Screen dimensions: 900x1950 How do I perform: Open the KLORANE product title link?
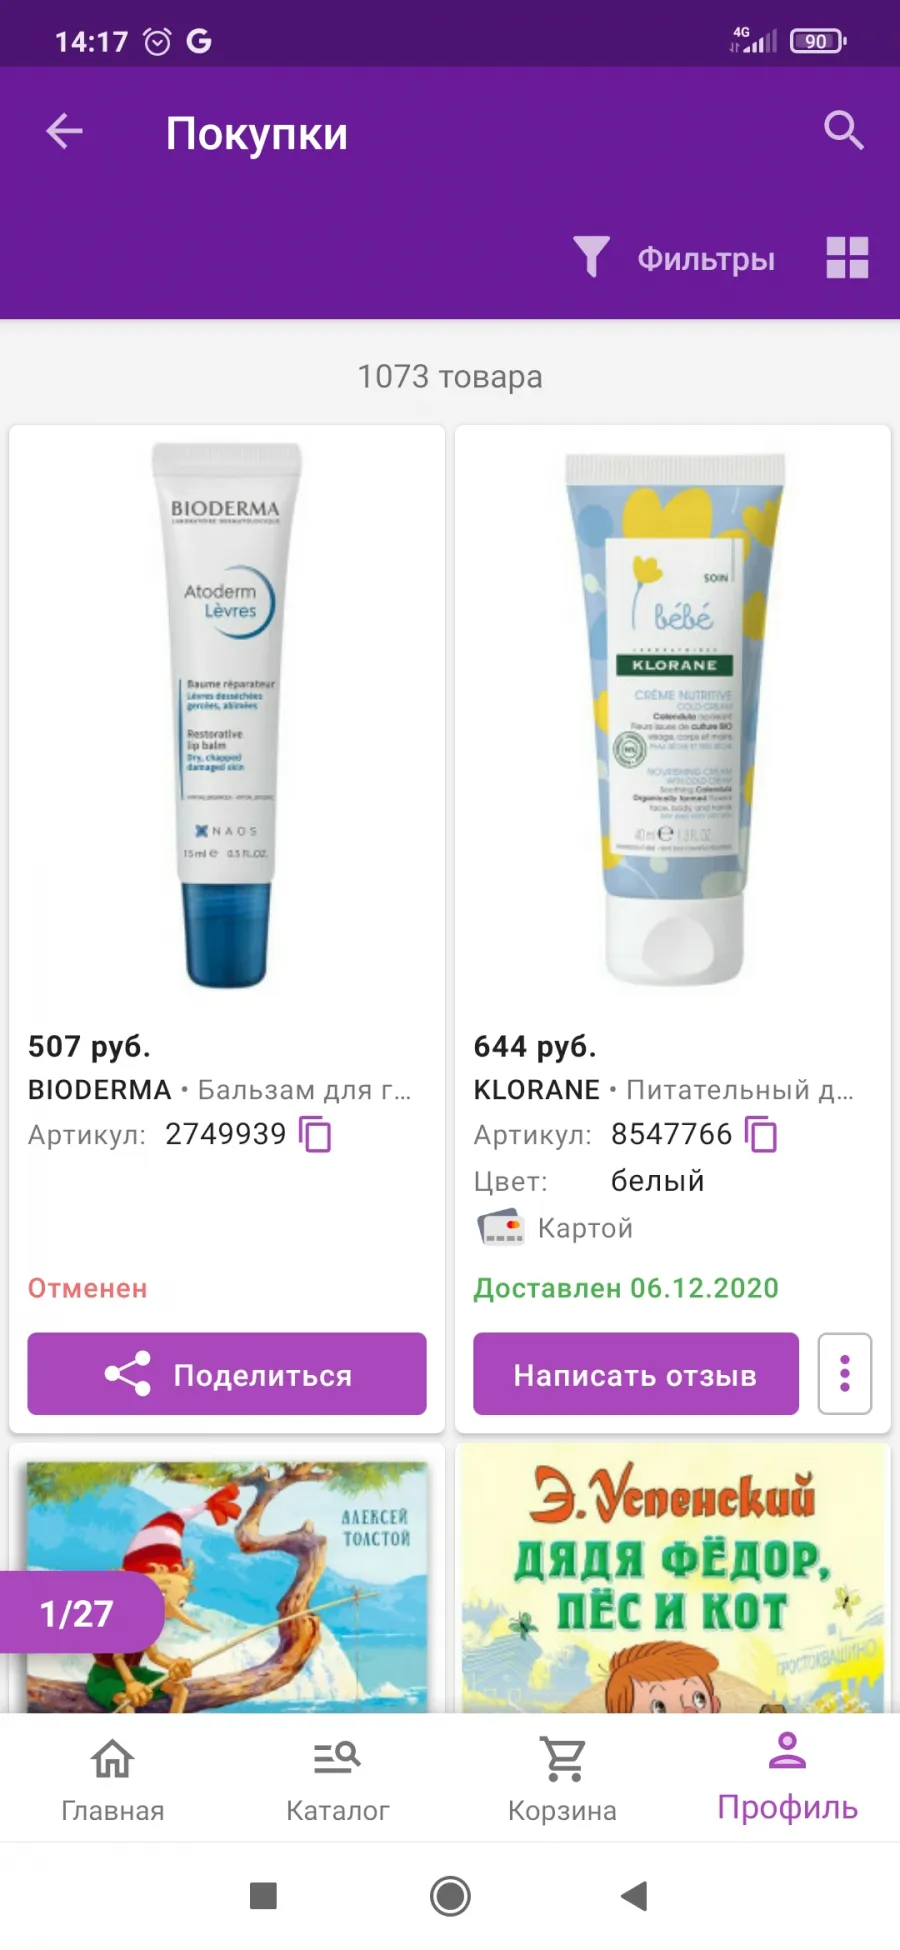click(664, 1089)
